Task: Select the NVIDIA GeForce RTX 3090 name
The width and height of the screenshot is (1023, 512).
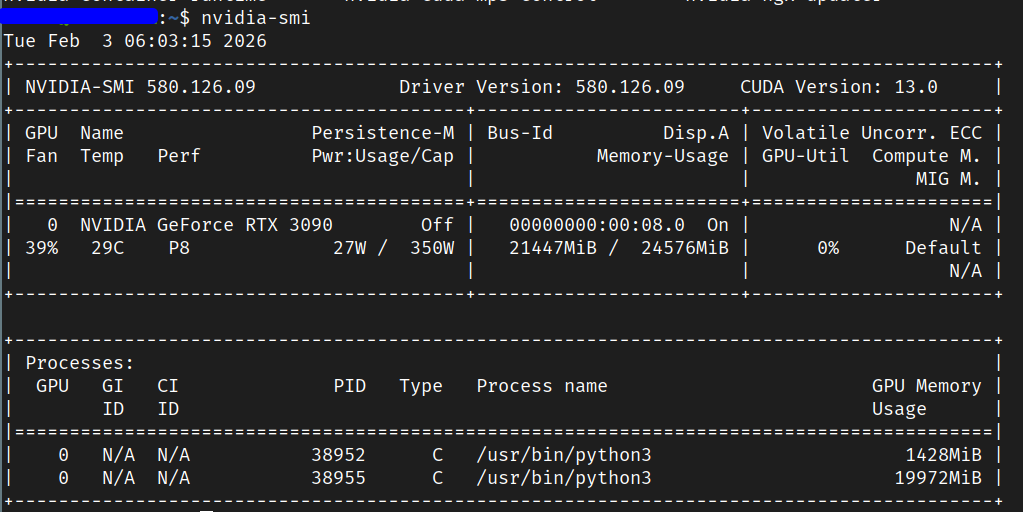Action: [x=206, y=225]
